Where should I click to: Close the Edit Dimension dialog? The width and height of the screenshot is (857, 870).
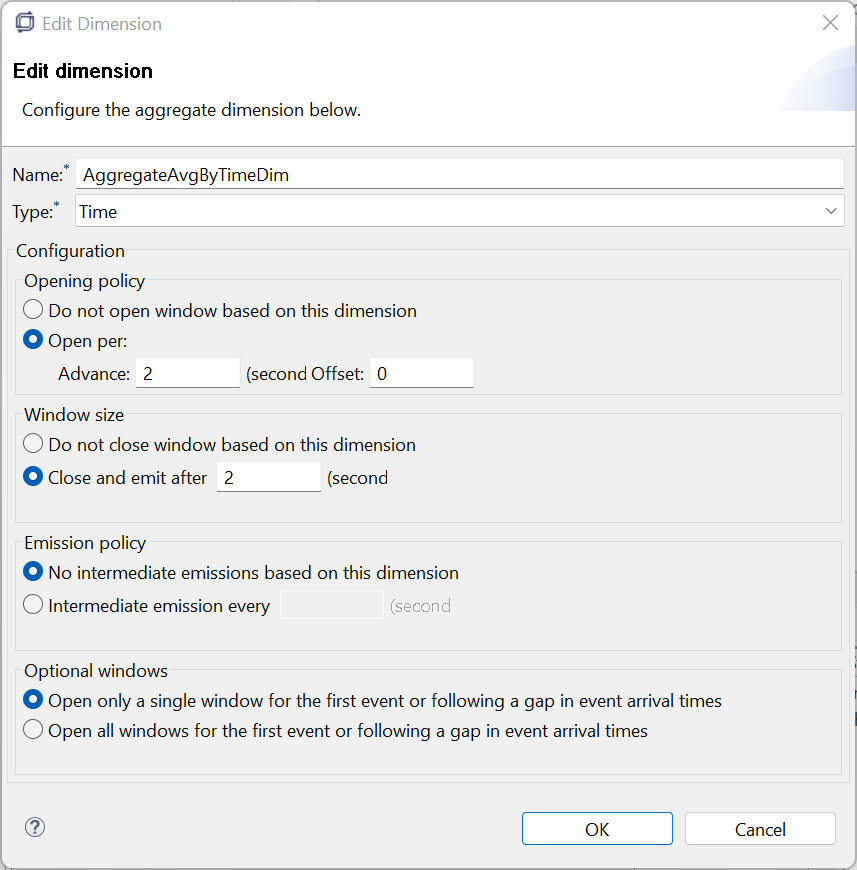tap(830, 22)
